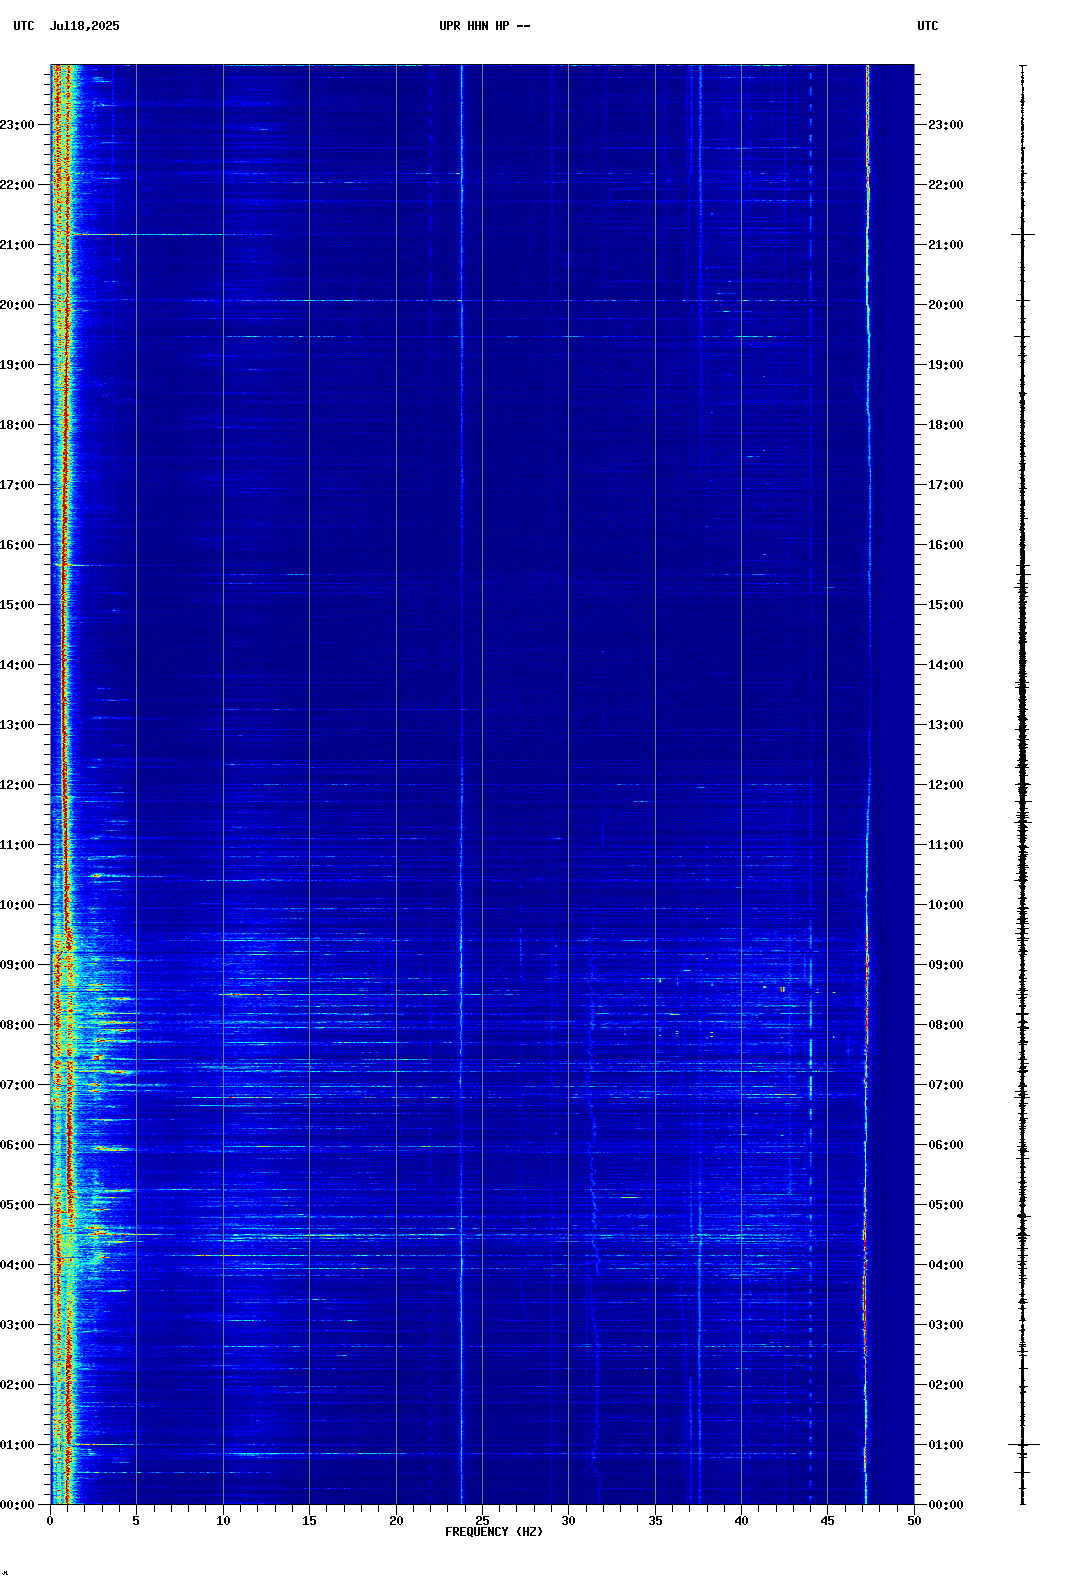Click the '03:00' label on the right time axis

pos(946,1325)
